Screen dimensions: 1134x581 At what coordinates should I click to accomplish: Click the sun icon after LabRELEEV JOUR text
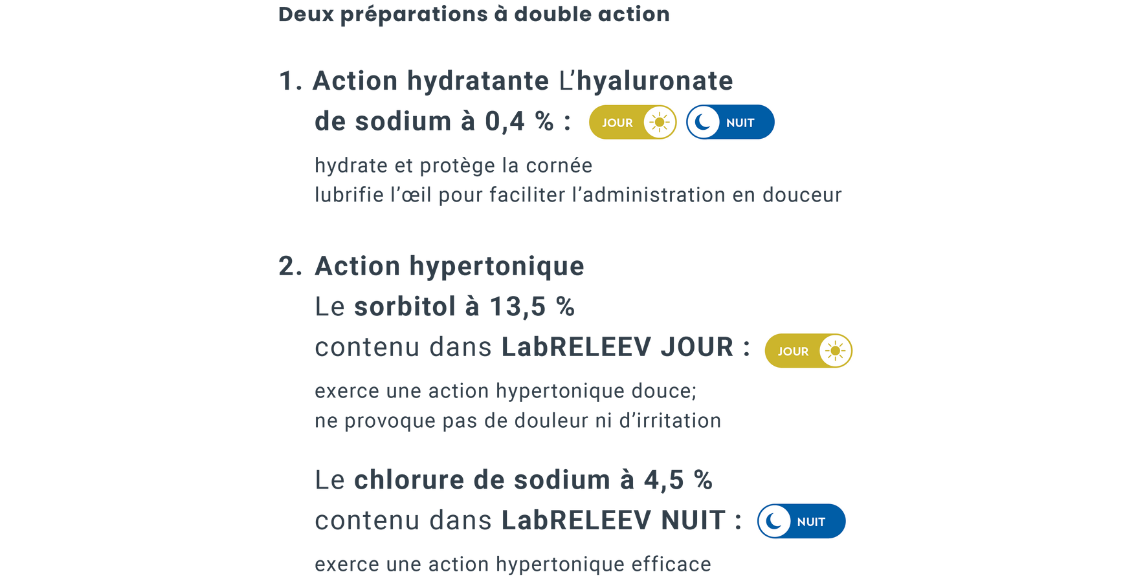pyautogui.click(x=835, y=351)
